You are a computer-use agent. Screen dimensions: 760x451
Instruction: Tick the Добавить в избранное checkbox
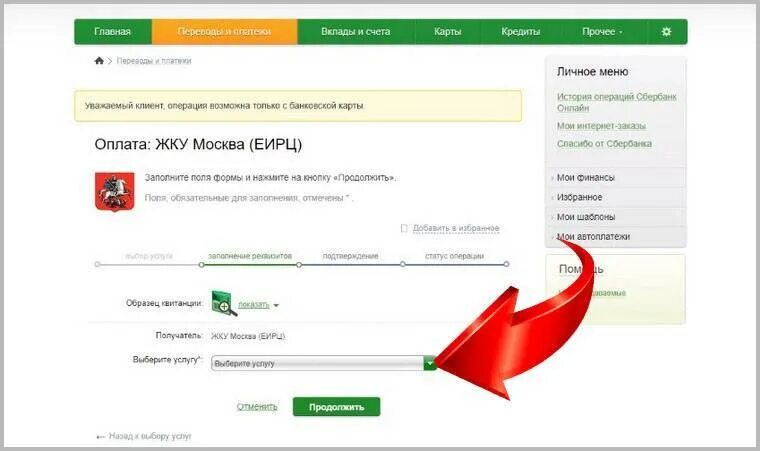[404, 228]
